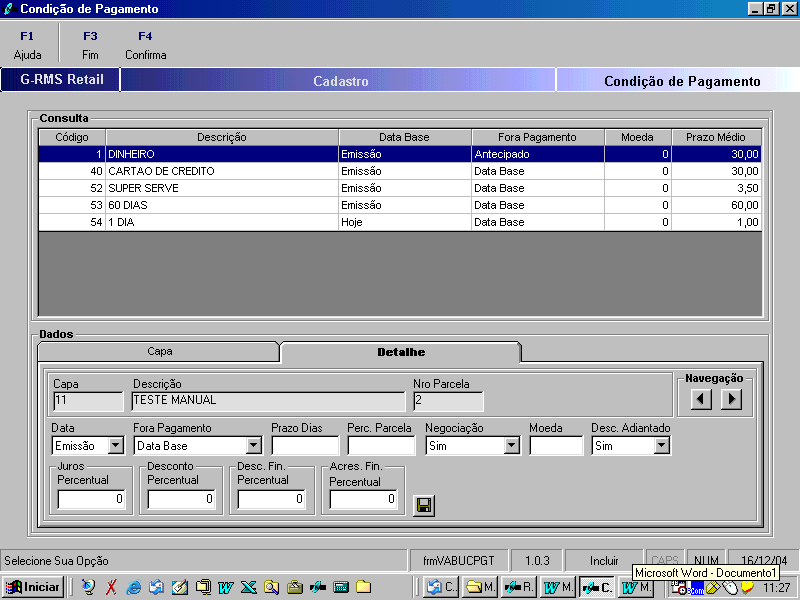Open the Fora Pagamento dropdown
Screen dimensions: 800x600
tap(254, 446)
